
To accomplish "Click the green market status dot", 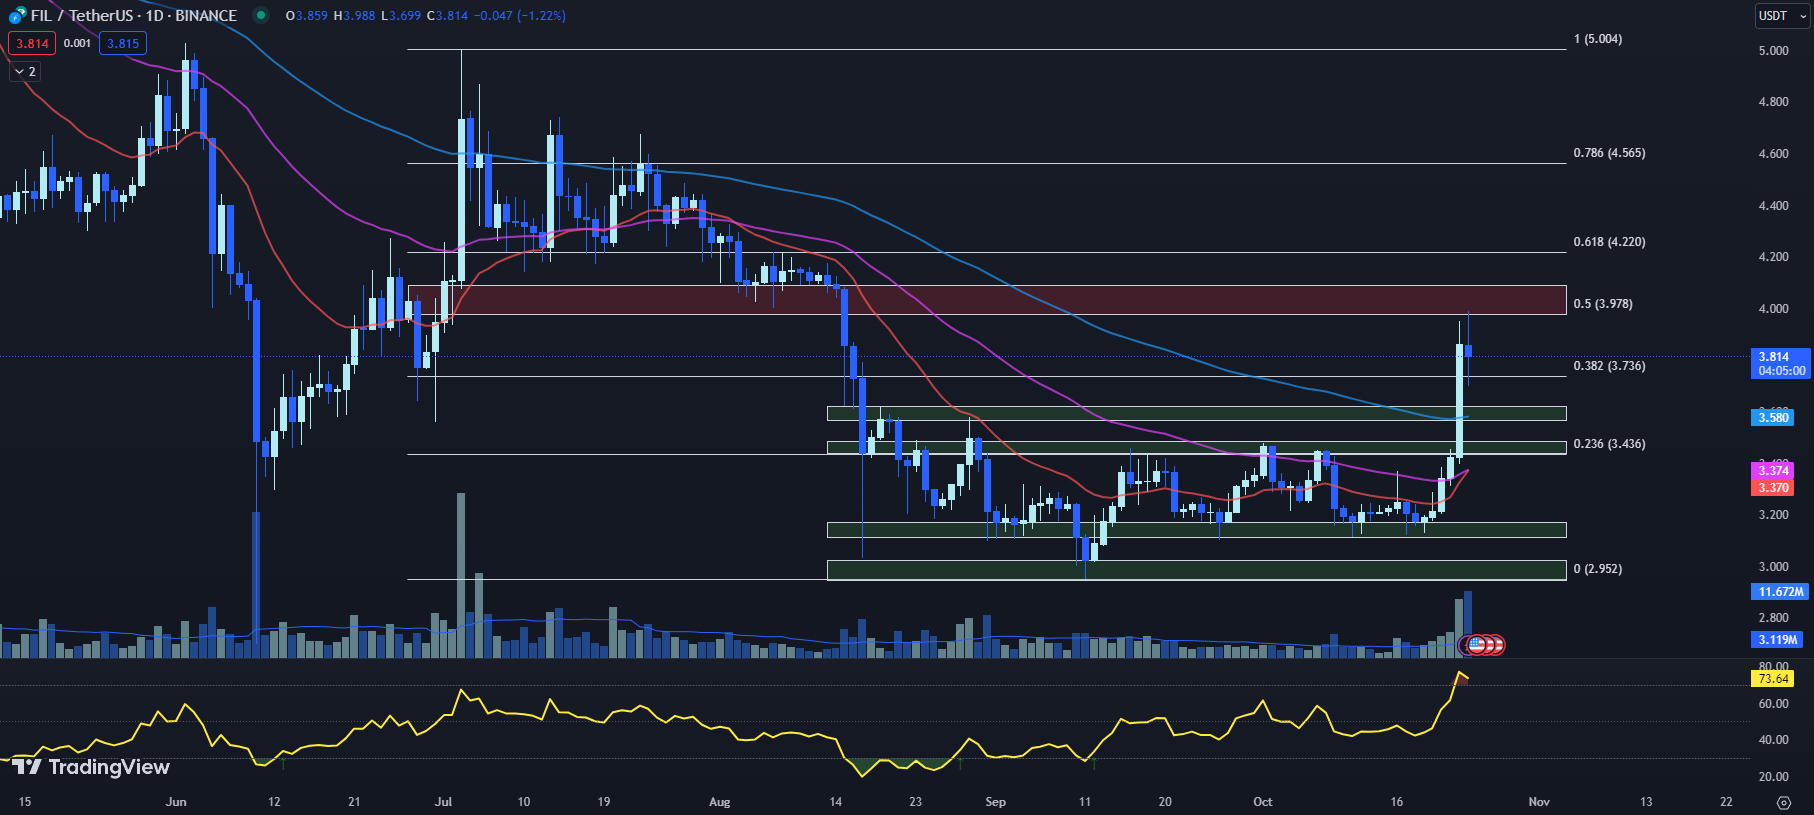I will point(261,15).
